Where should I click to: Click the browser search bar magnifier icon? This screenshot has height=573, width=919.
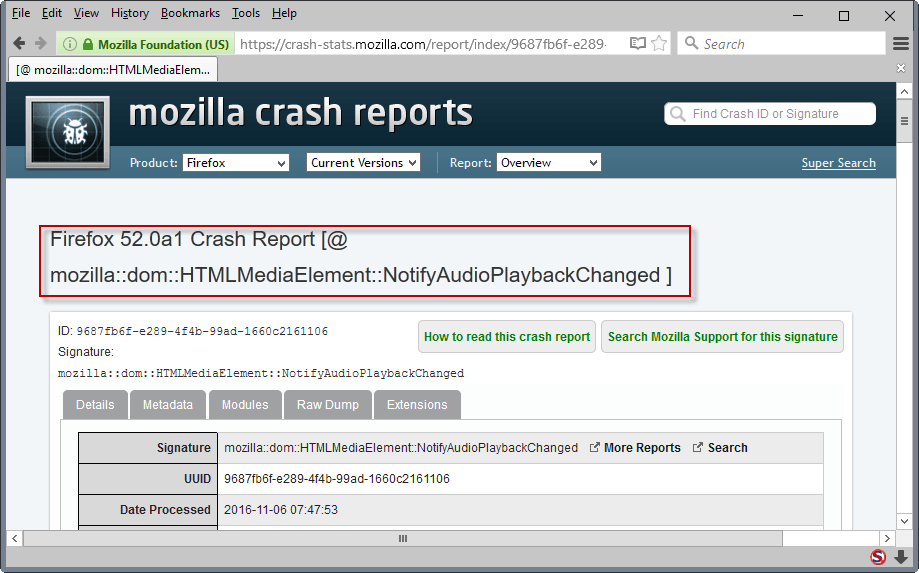[692, 43]
